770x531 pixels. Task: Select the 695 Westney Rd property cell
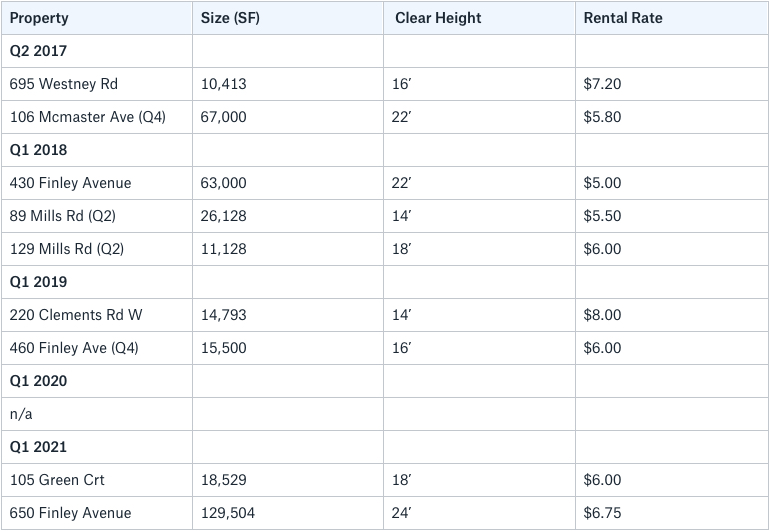97,84
